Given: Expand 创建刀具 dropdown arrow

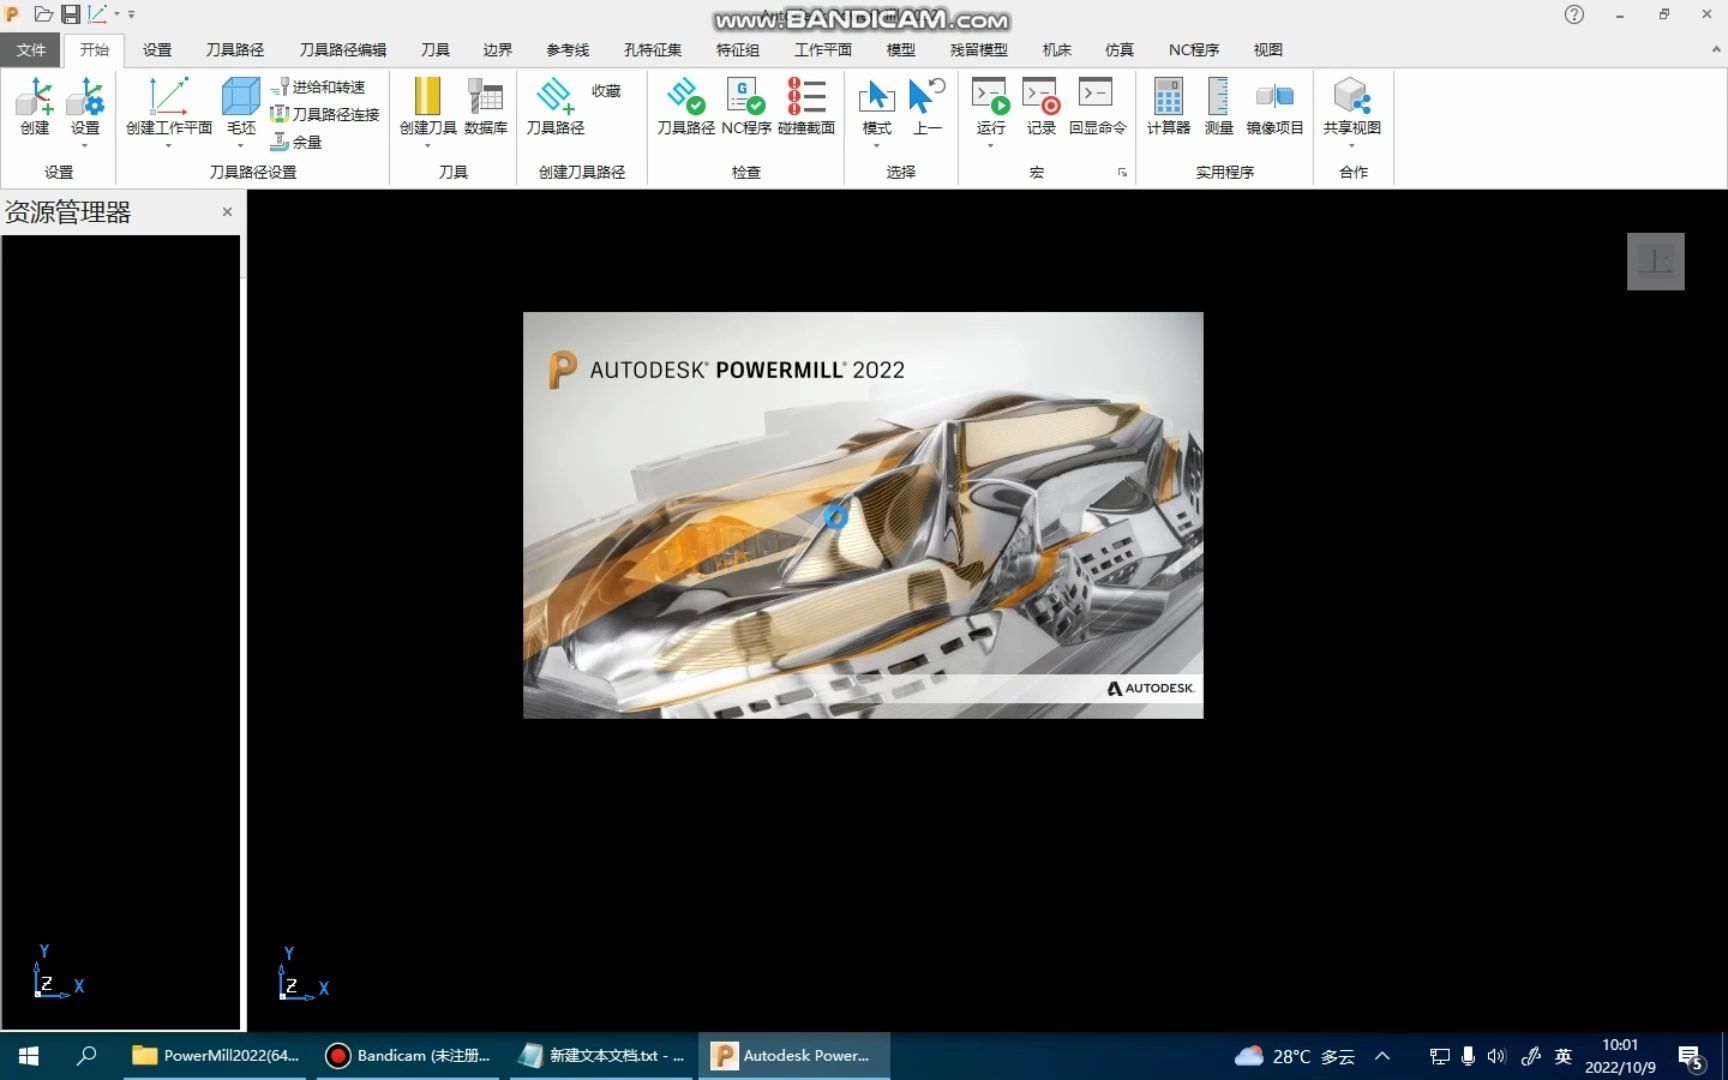Looking at the screenshot, I should click(x=428, y=146).
